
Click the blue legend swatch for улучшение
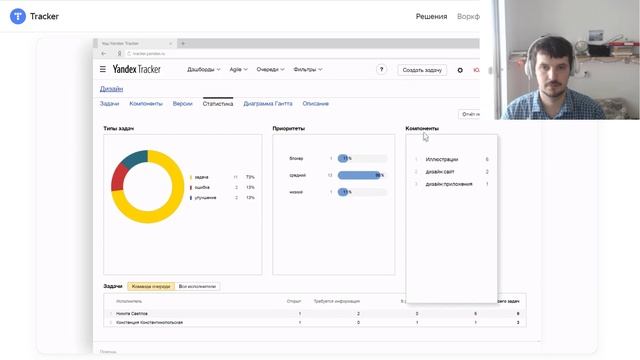pyautogui.click(x=191, y=198)
